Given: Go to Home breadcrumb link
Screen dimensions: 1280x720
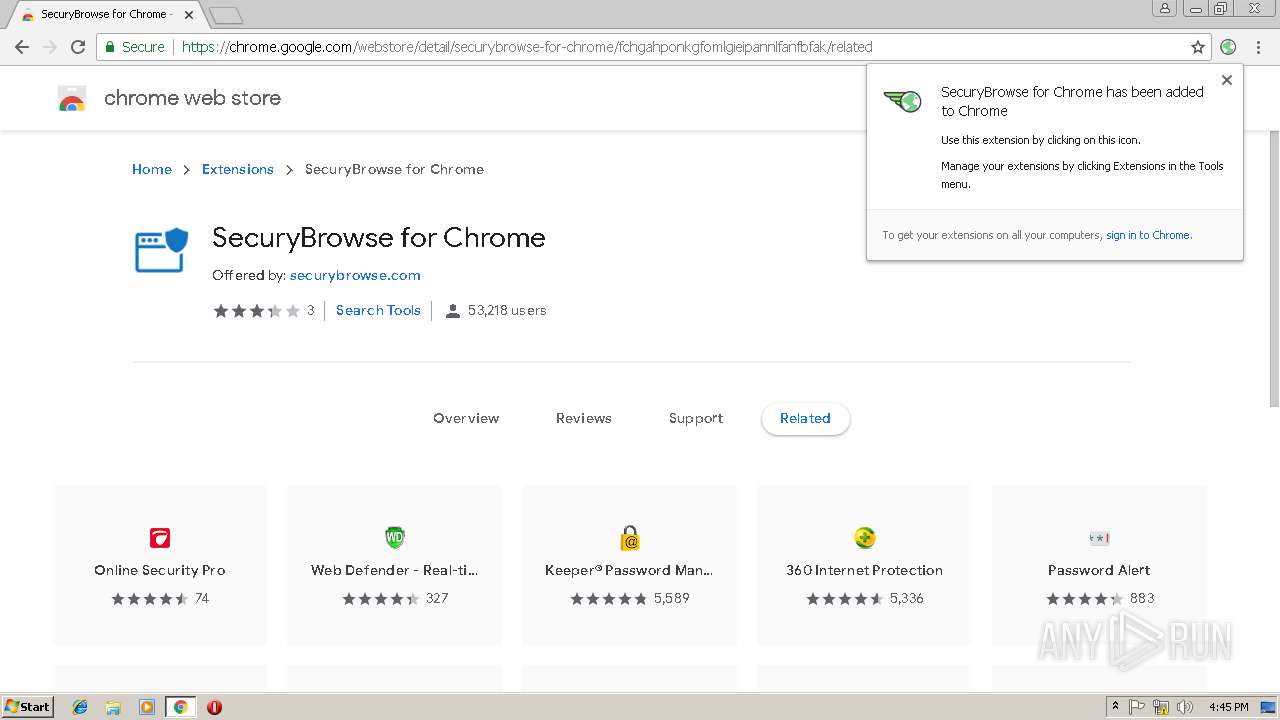Looking at the screenshot, I should pyautogui.click(x=152, y=169).
